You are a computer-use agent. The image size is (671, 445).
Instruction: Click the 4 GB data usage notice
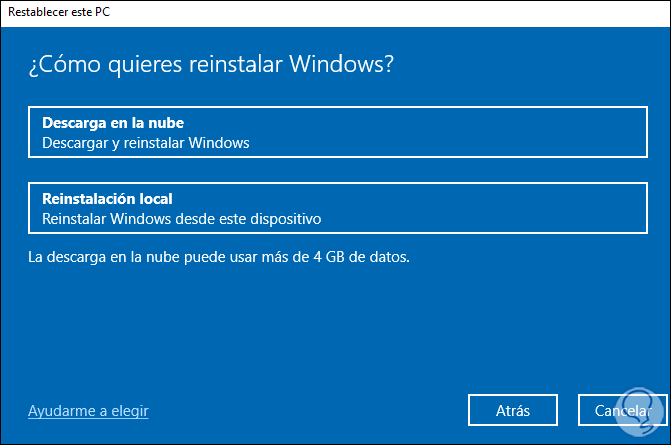[219, 257]
